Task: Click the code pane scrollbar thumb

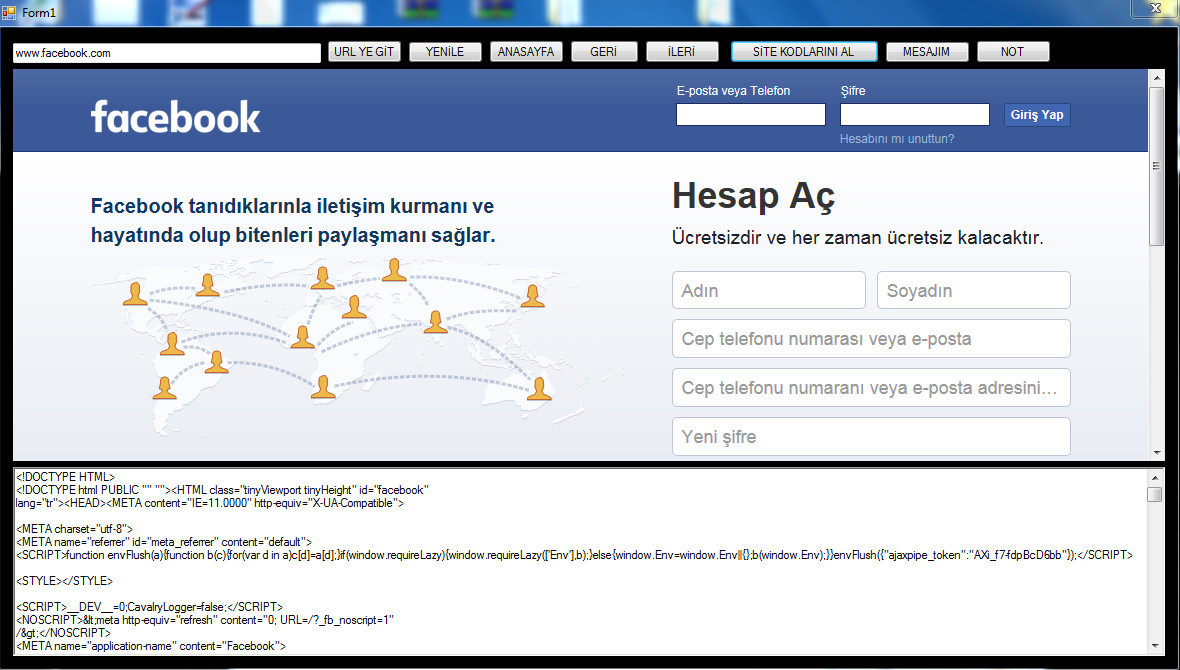Action: point(1155,495)
